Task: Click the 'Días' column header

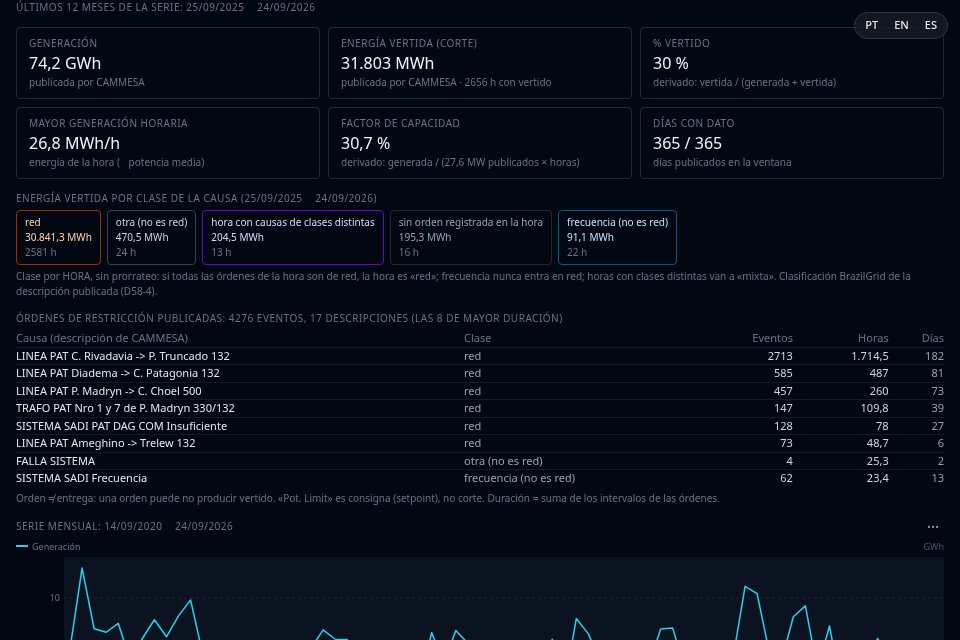Action: coord(932,338)
